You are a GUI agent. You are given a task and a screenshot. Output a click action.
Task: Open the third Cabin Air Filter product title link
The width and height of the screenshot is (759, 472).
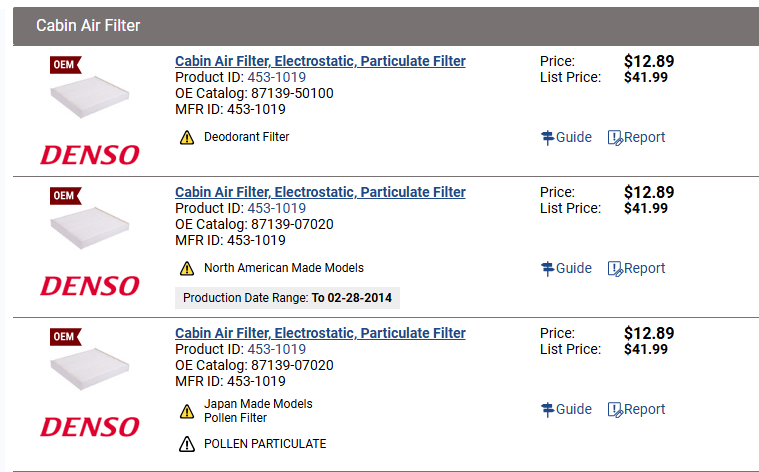point(320,333)
